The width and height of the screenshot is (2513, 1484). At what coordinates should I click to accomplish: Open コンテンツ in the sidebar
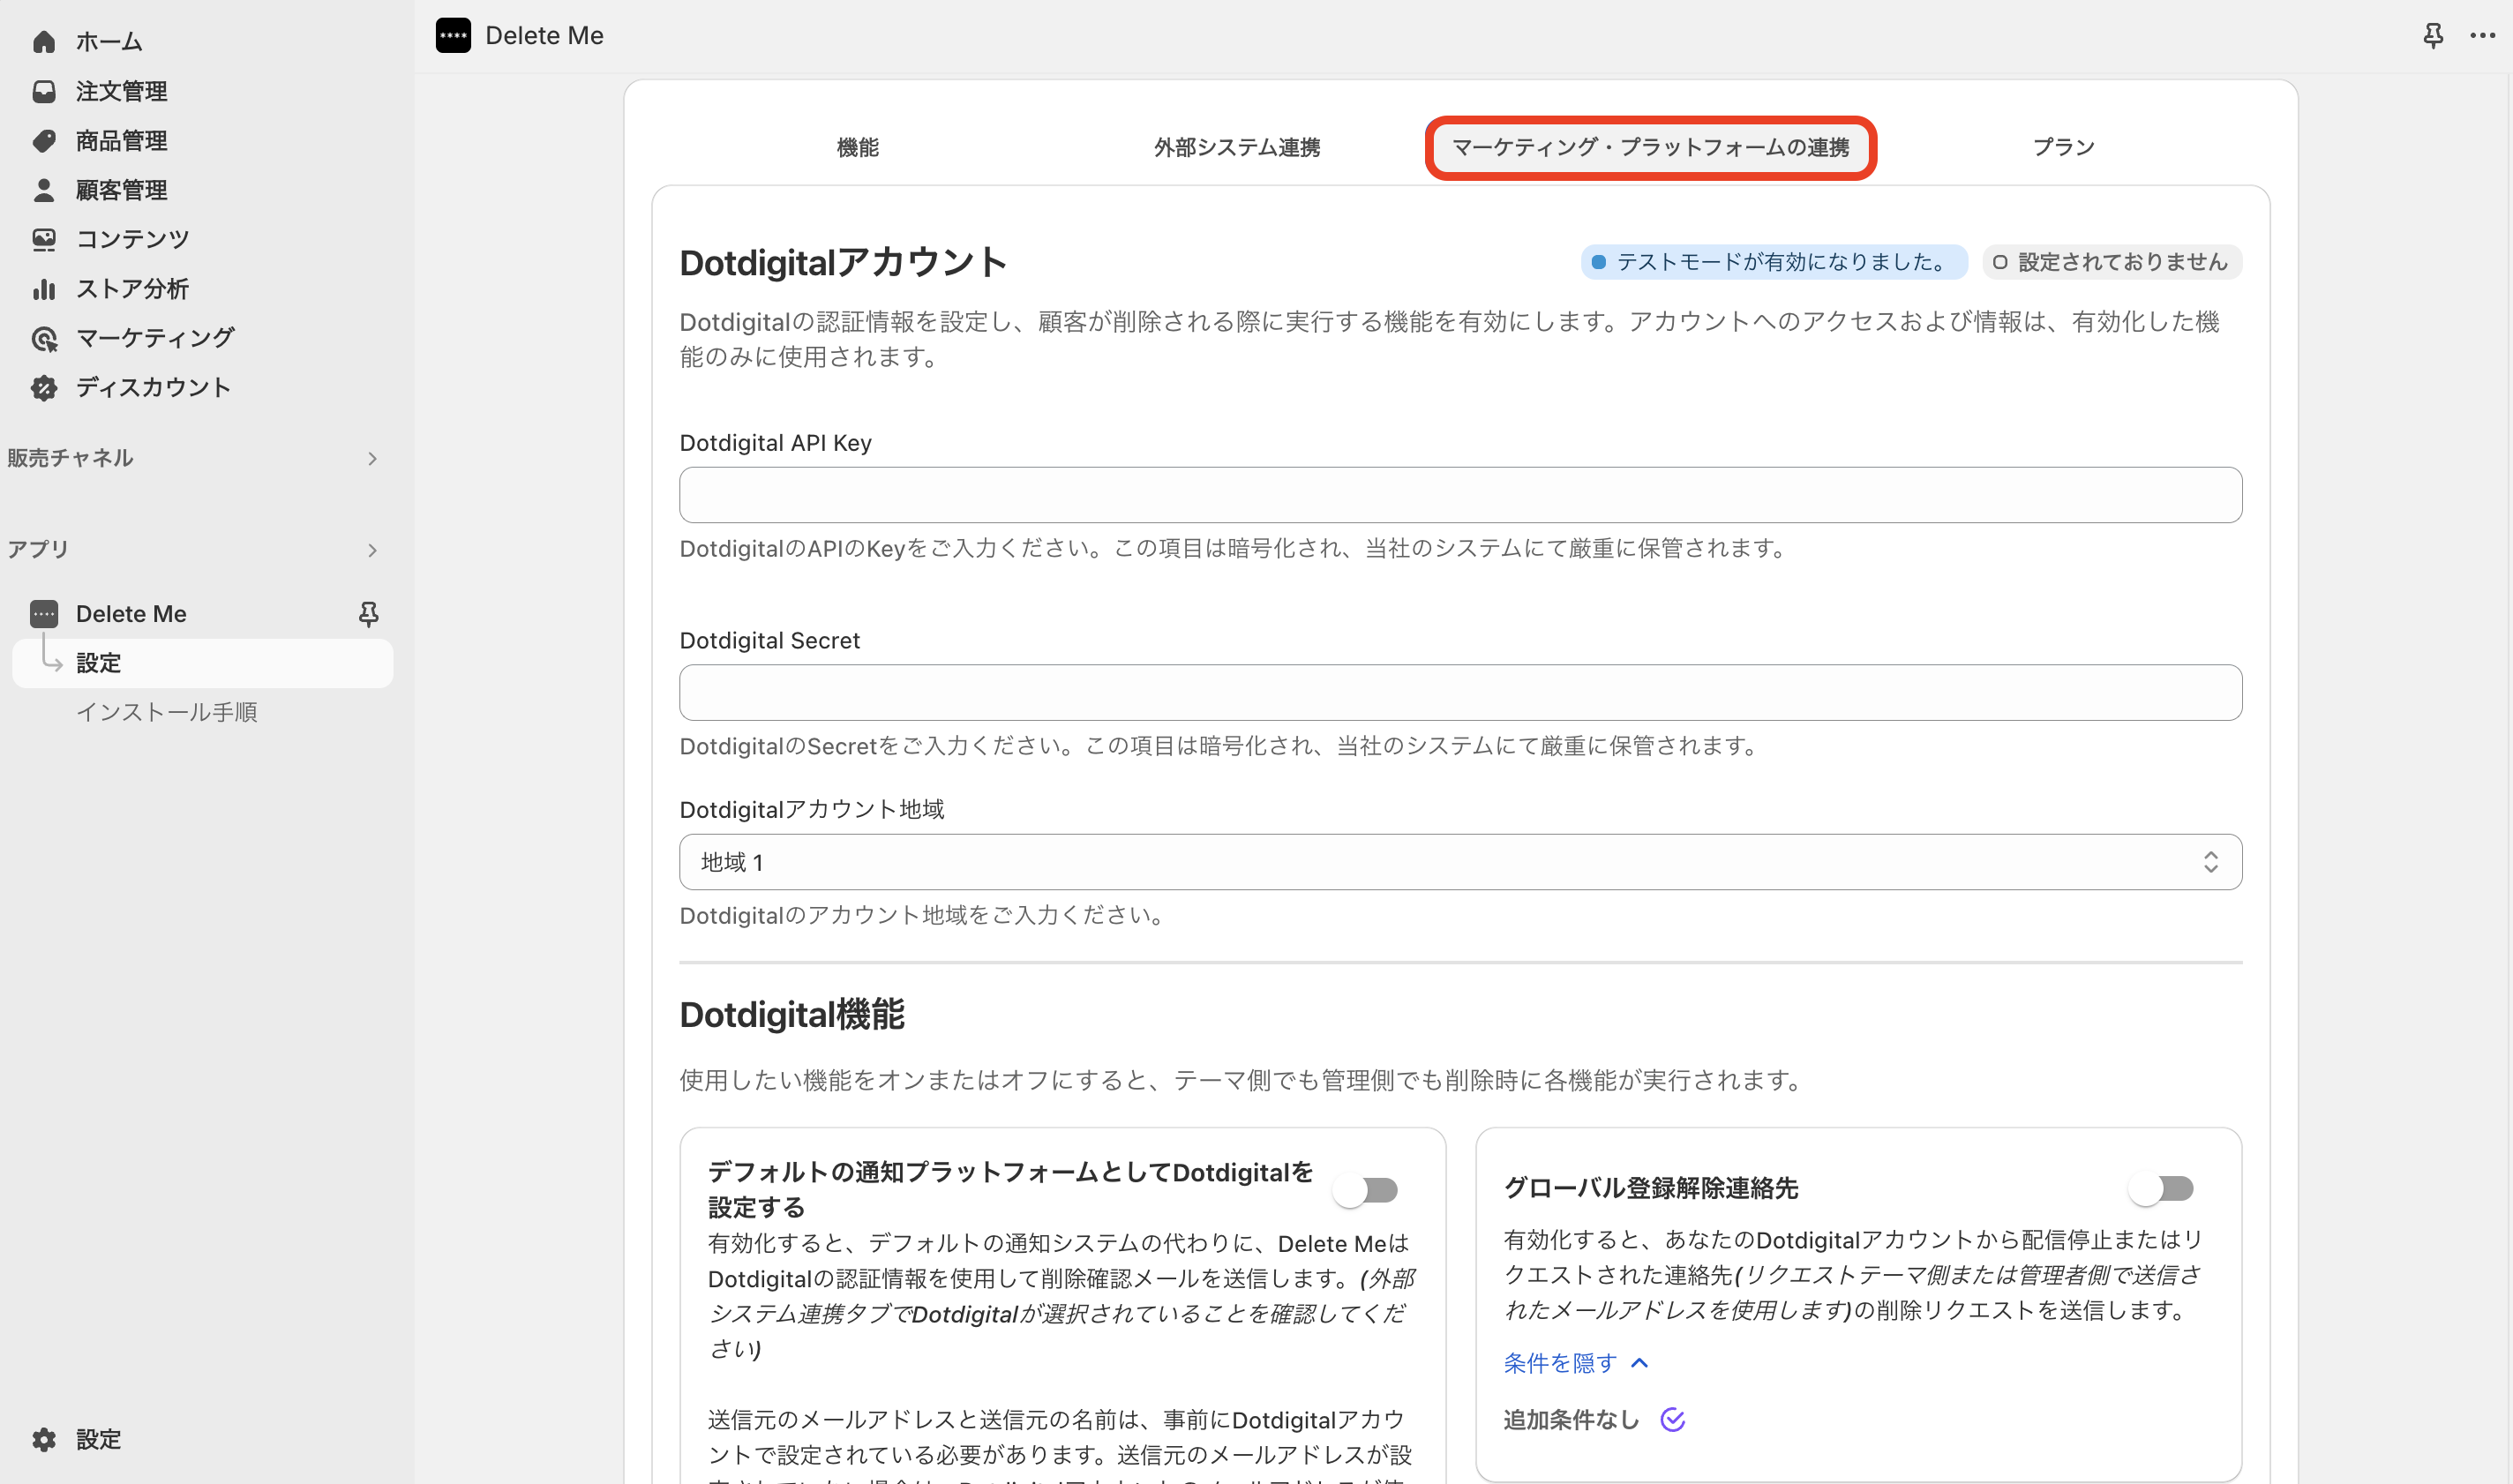click(132, 239)
